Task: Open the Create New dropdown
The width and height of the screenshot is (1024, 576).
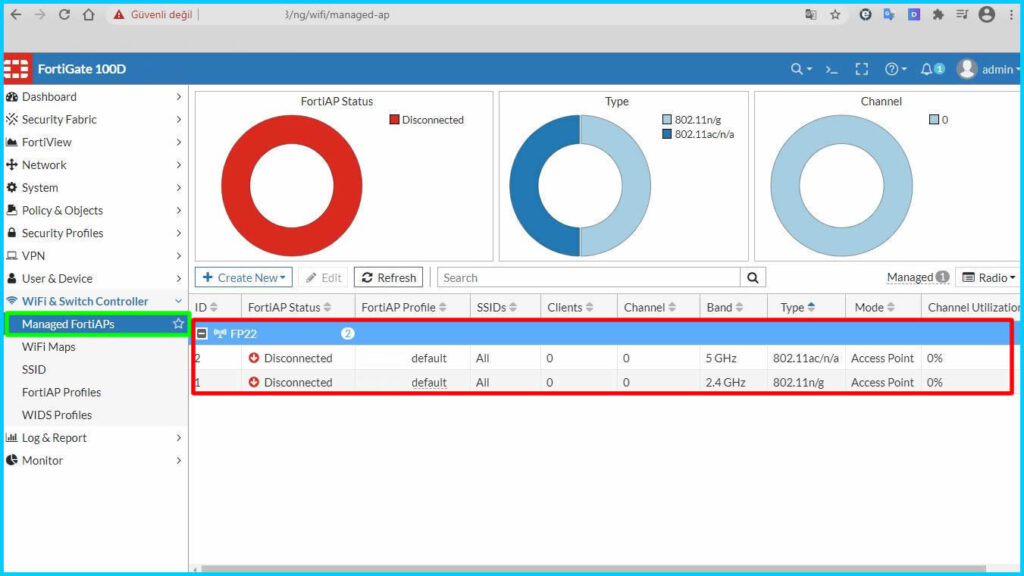Action: 244,278
